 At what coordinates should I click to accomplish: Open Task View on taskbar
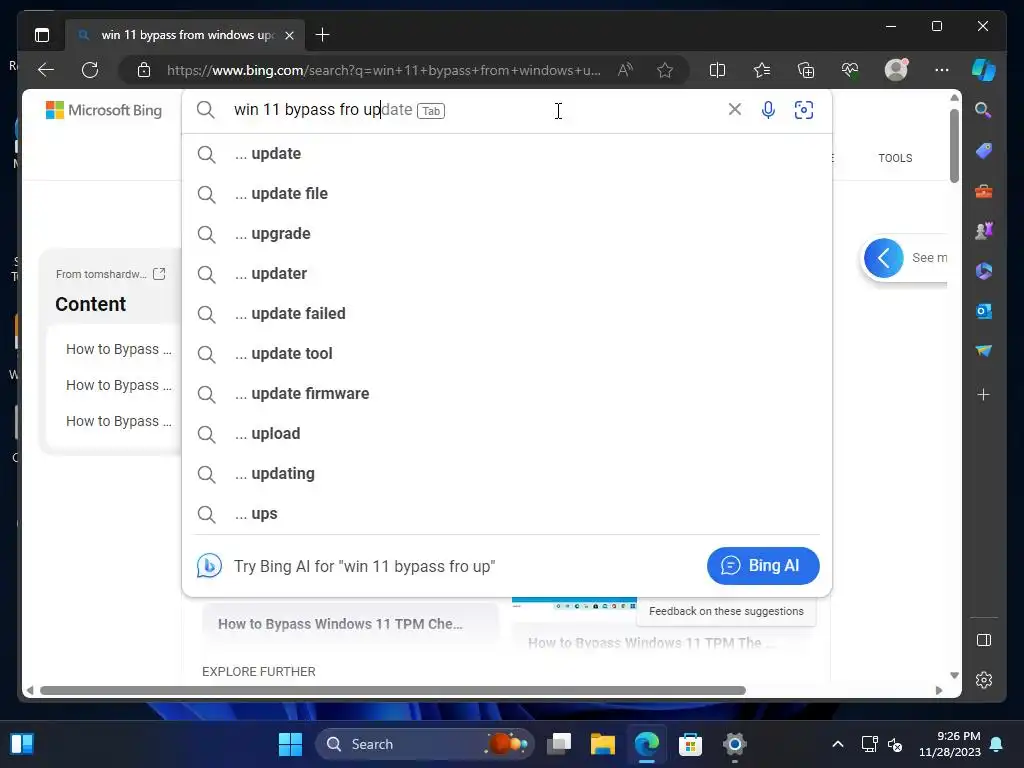[x=559, y=744]
